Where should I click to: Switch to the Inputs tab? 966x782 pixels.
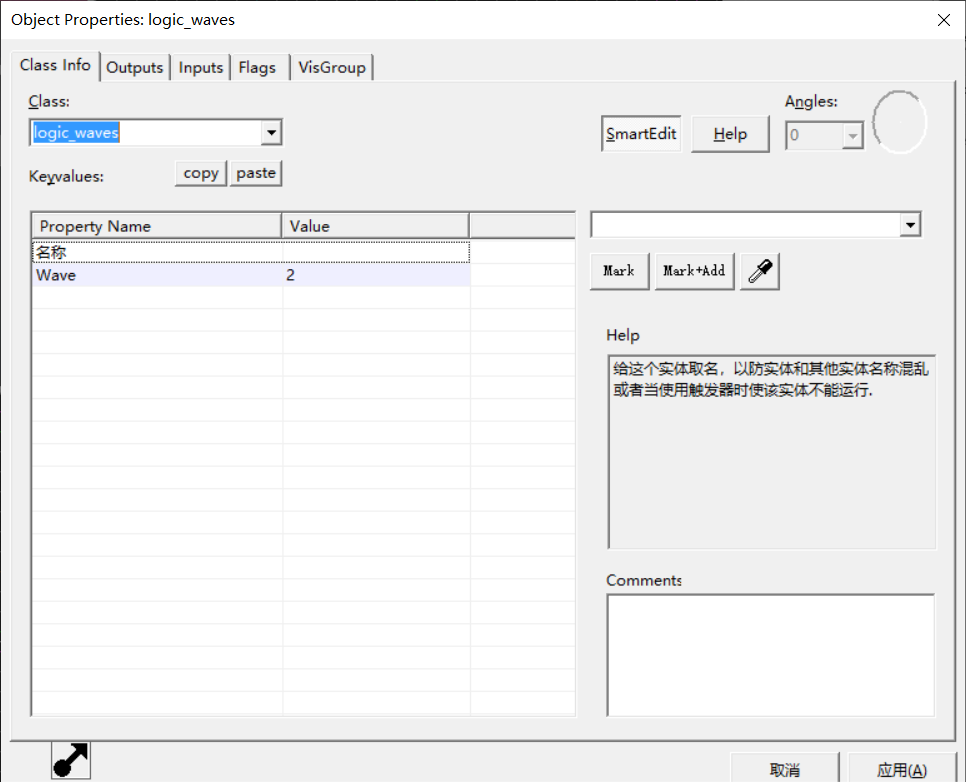tap(201, 67)
